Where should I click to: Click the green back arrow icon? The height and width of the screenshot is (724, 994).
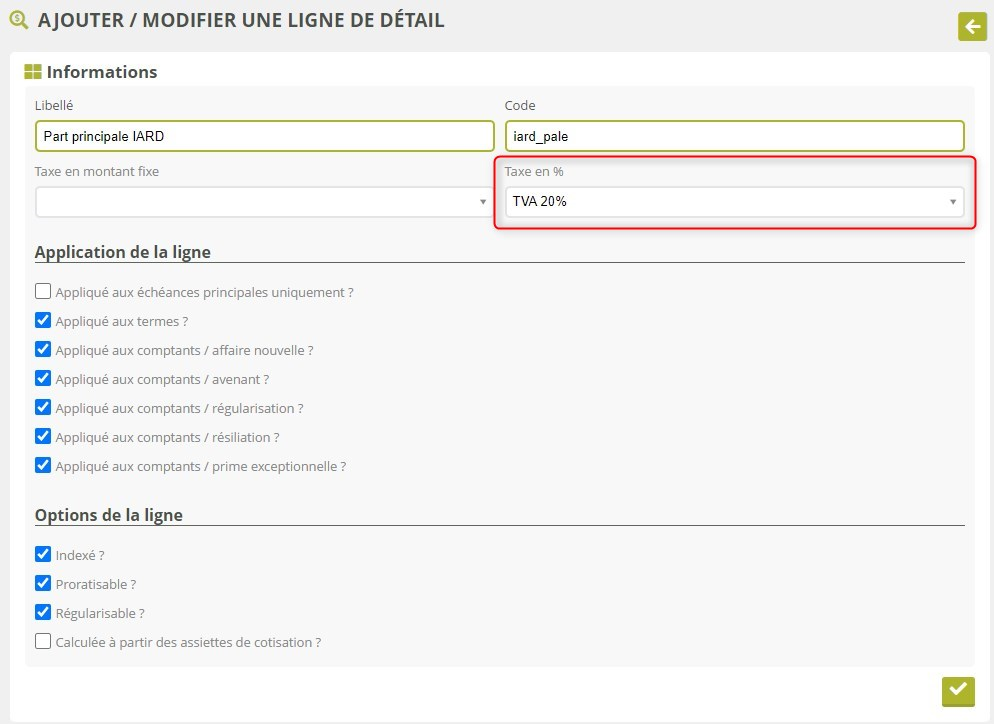pos(972,26)
